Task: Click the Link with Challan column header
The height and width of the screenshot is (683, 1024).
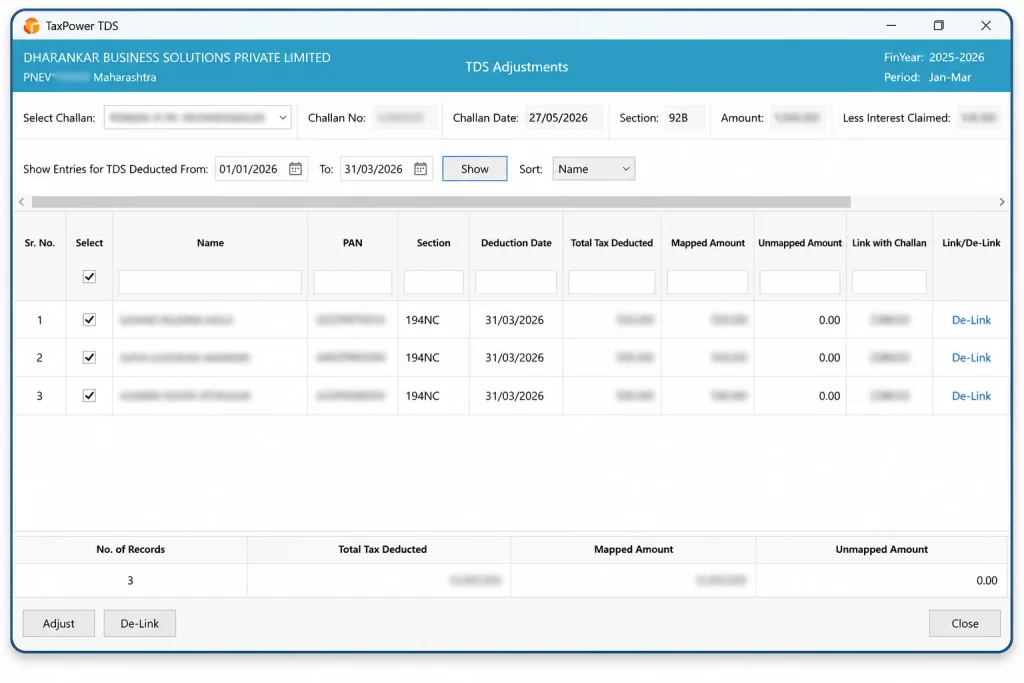Action: (x=889, y=243)
